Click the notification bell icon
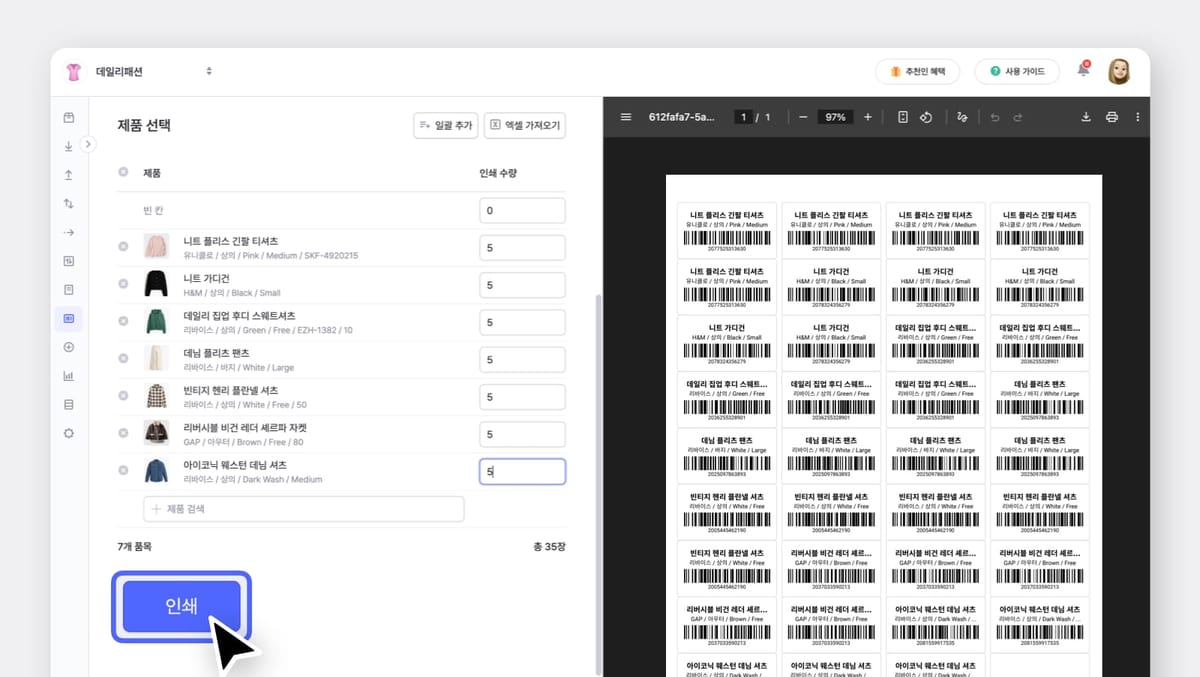Viewport: 1200px width, 677px height. click(1083, 70)
